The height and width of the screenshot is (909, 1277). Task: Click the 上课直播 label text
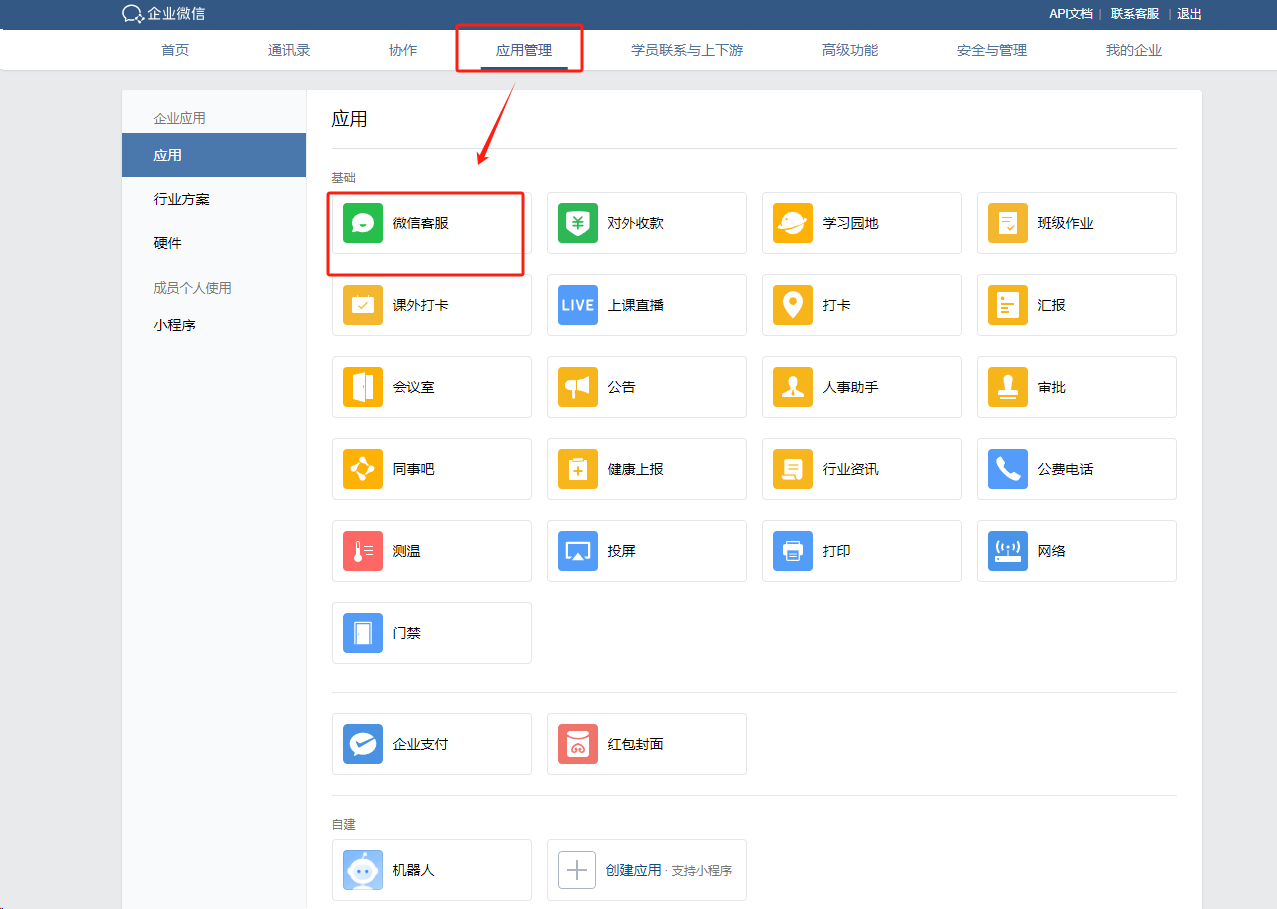(x=636, y=305)
